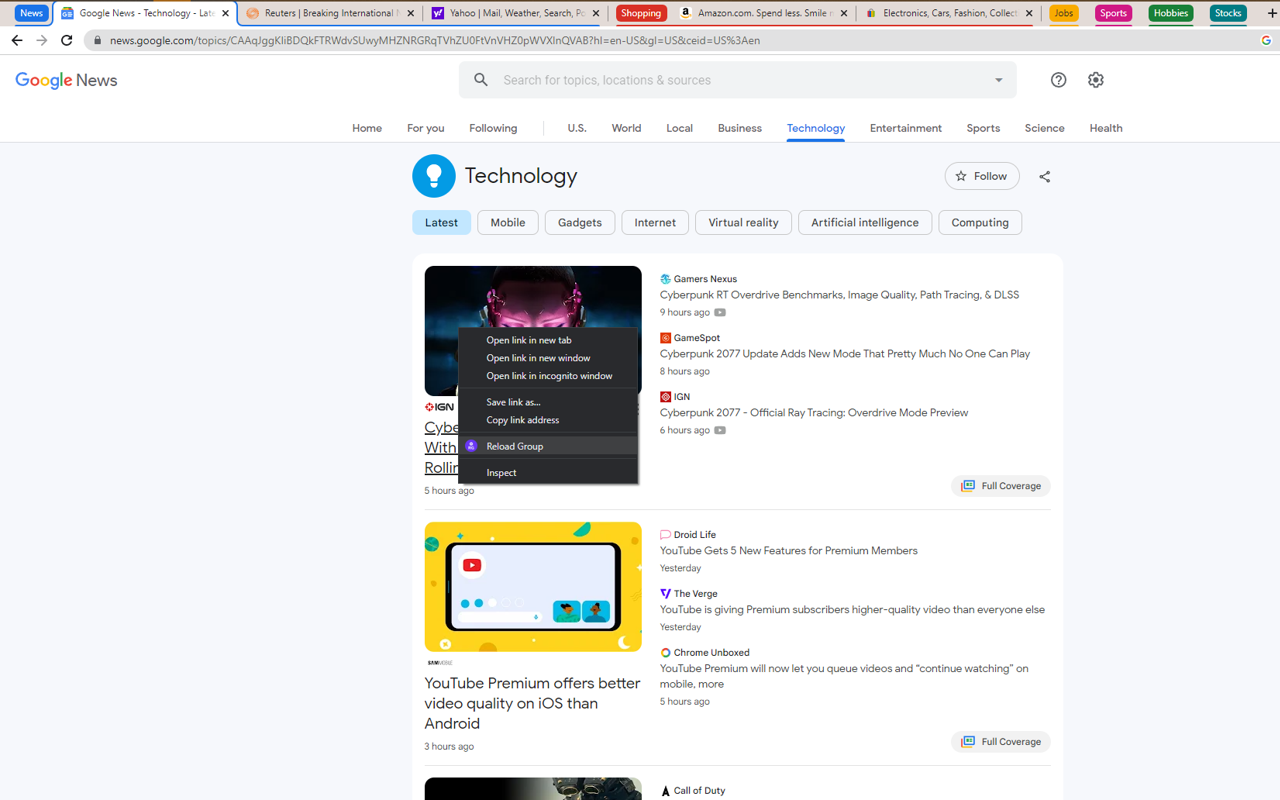The width and height of the screenshot is (1280, 800).
Task: Click inside the browser address bar
Action: pyautogui.click(x=400, y=41)
